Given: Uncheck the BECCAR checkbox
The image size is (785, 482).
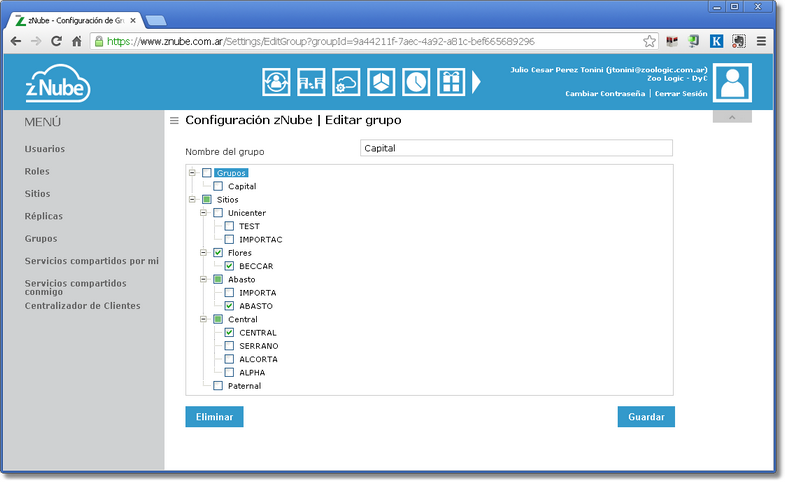Looking at the screenshot, I should tap(230, 266).
